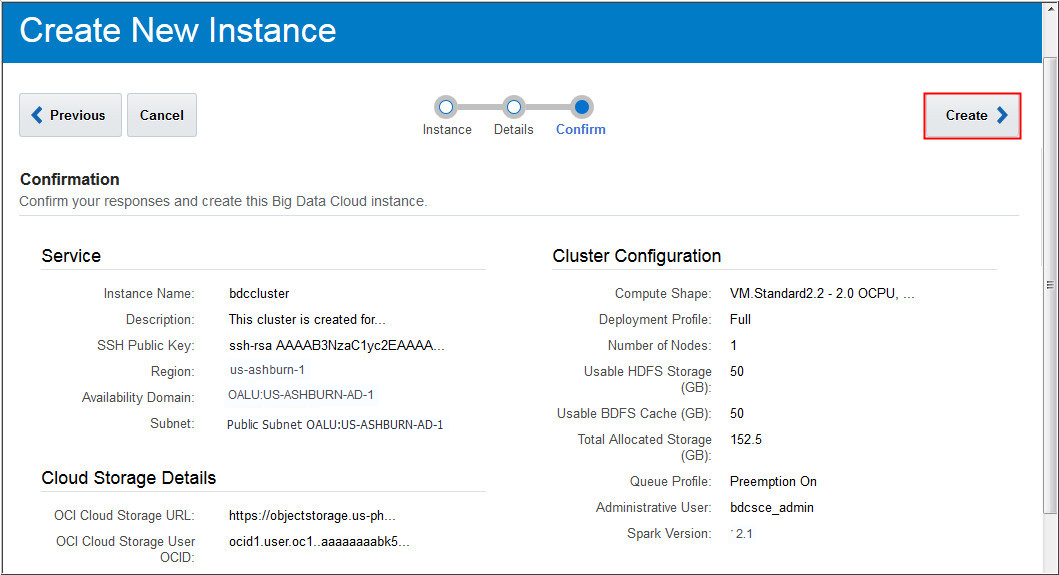Click the truncated Description text value
1059x575 pixels.
point(307,320)
